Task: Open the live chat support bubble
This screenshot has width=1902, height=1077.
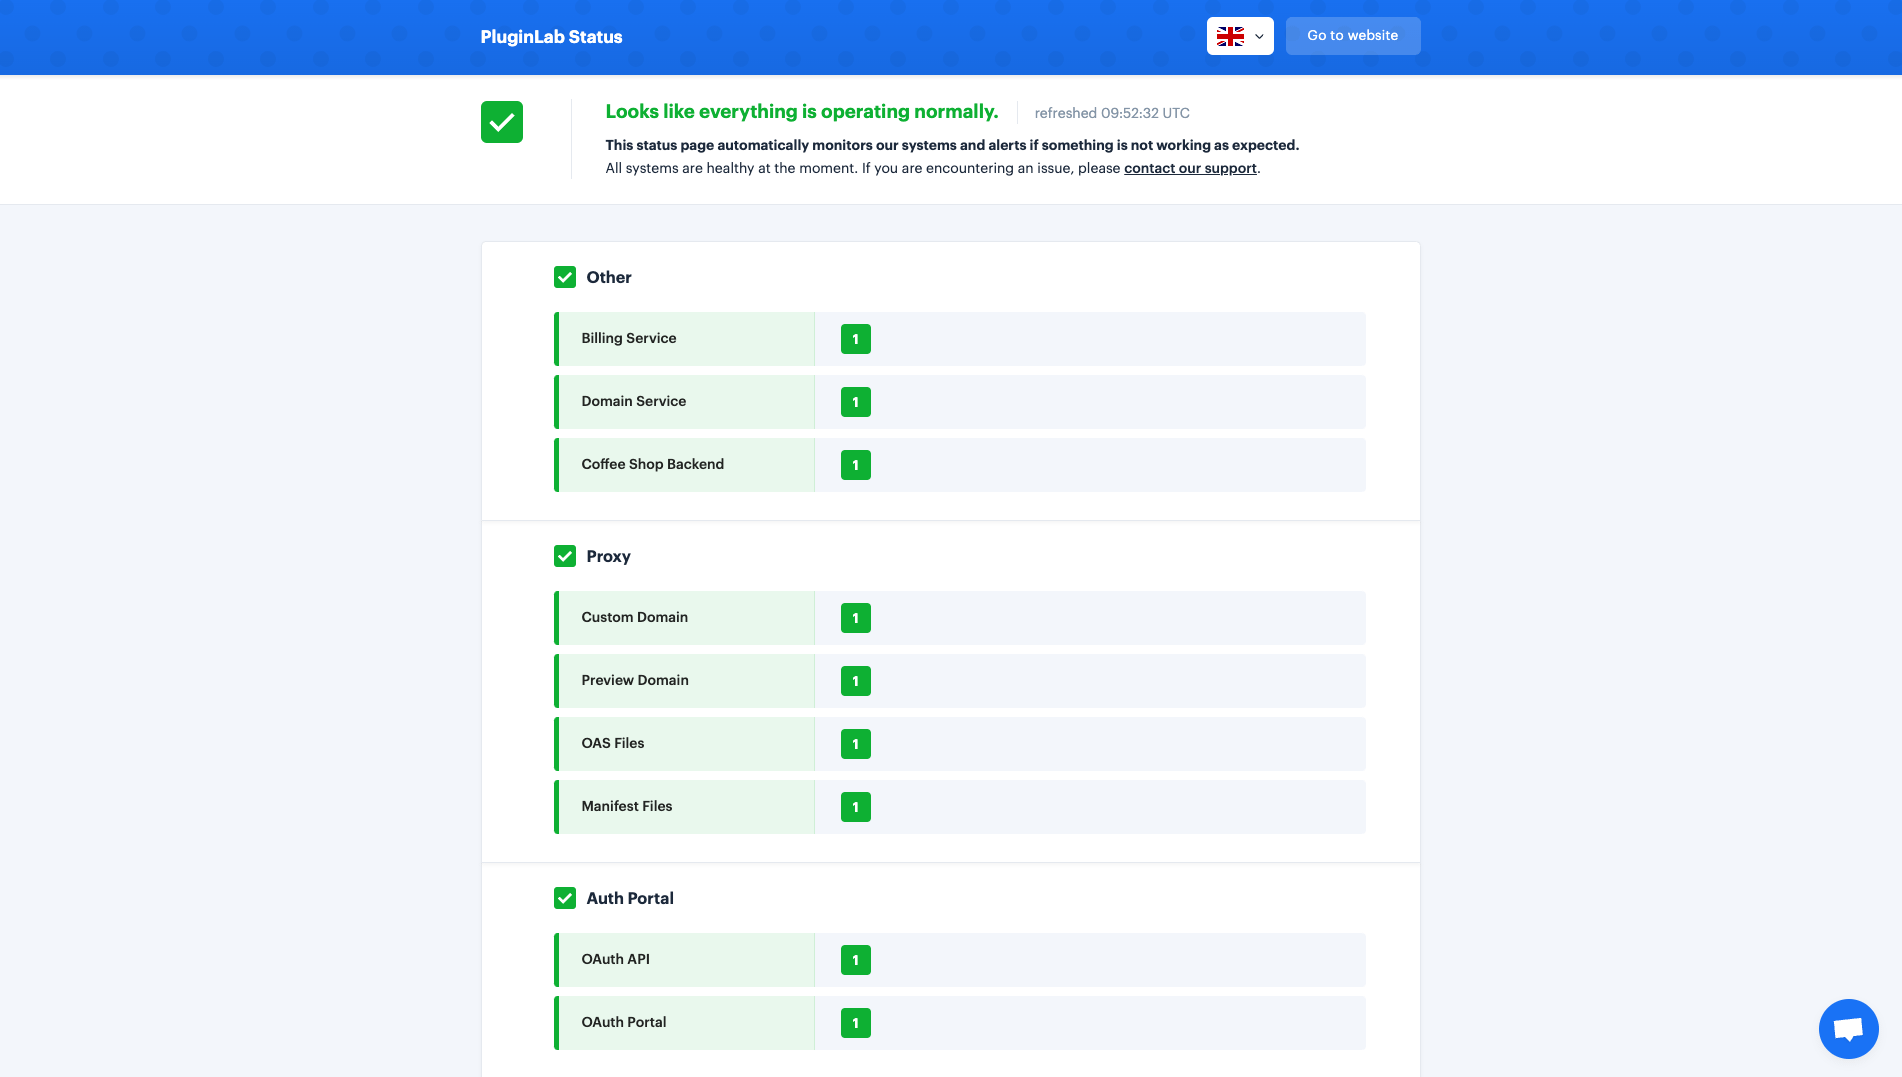Action: tap(1848, 1028)
